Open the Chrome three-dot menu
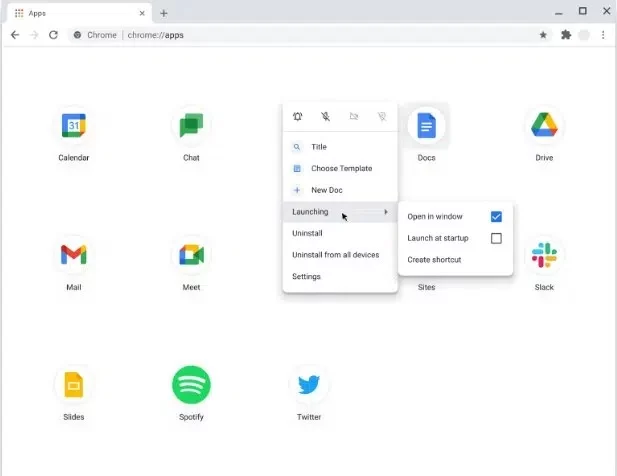This screenshot has height=476, width=617. (x=603, y=34)
